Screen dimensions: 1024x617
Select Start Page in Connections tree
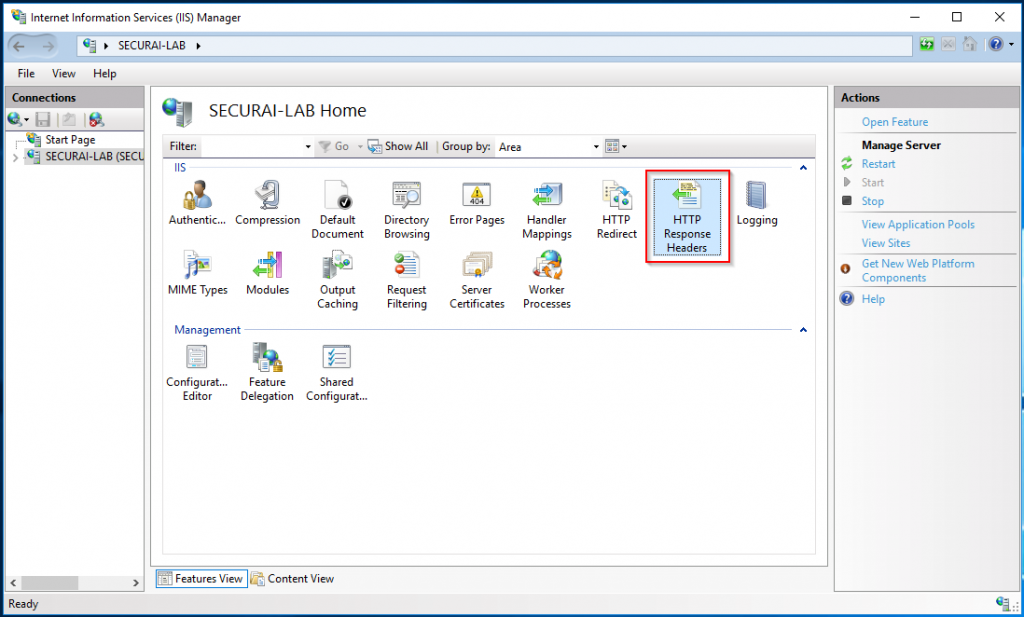pos(70,139)
